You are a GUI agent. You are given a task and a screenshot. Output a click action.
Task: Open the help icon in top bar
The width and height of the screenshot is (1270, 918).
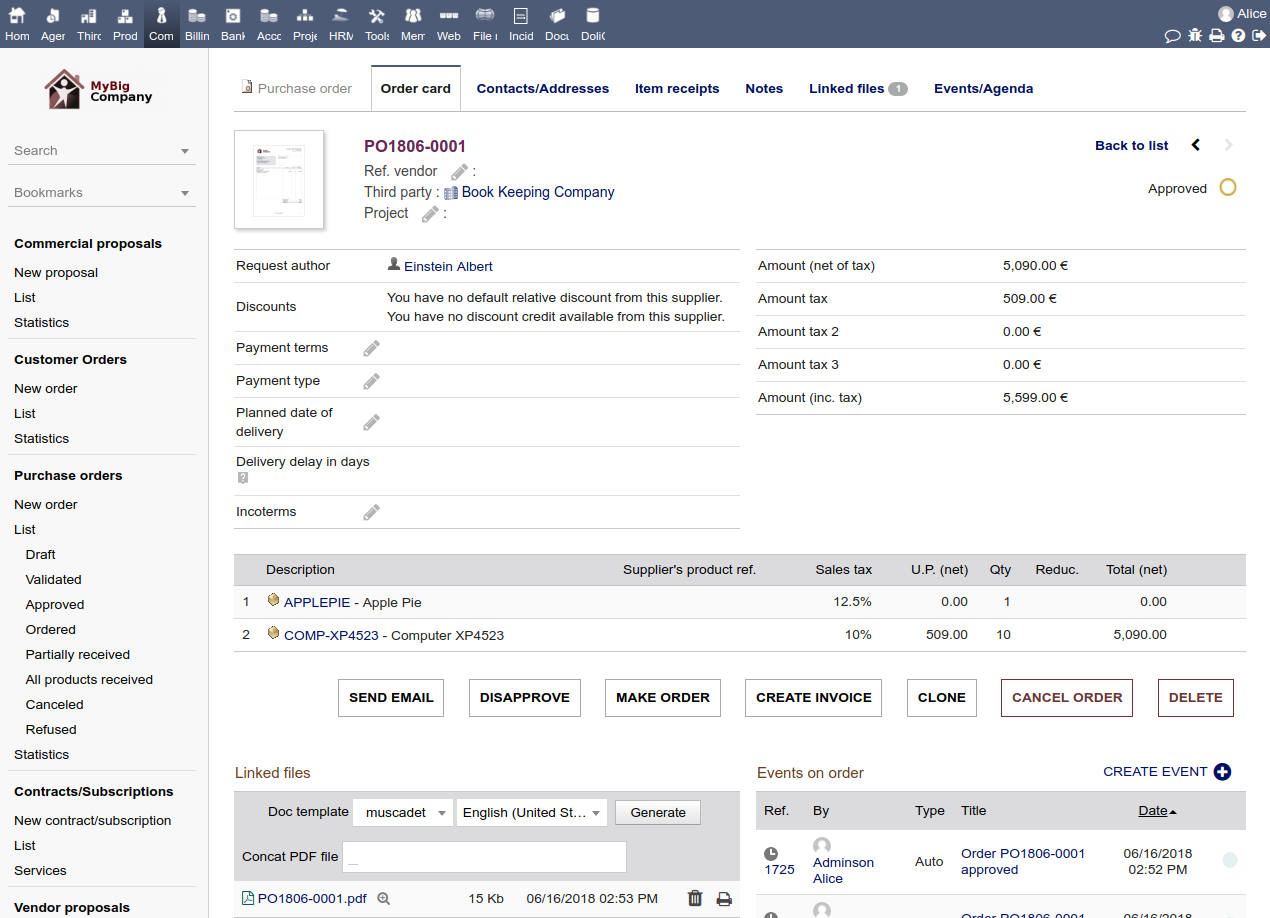point(1238,36)
